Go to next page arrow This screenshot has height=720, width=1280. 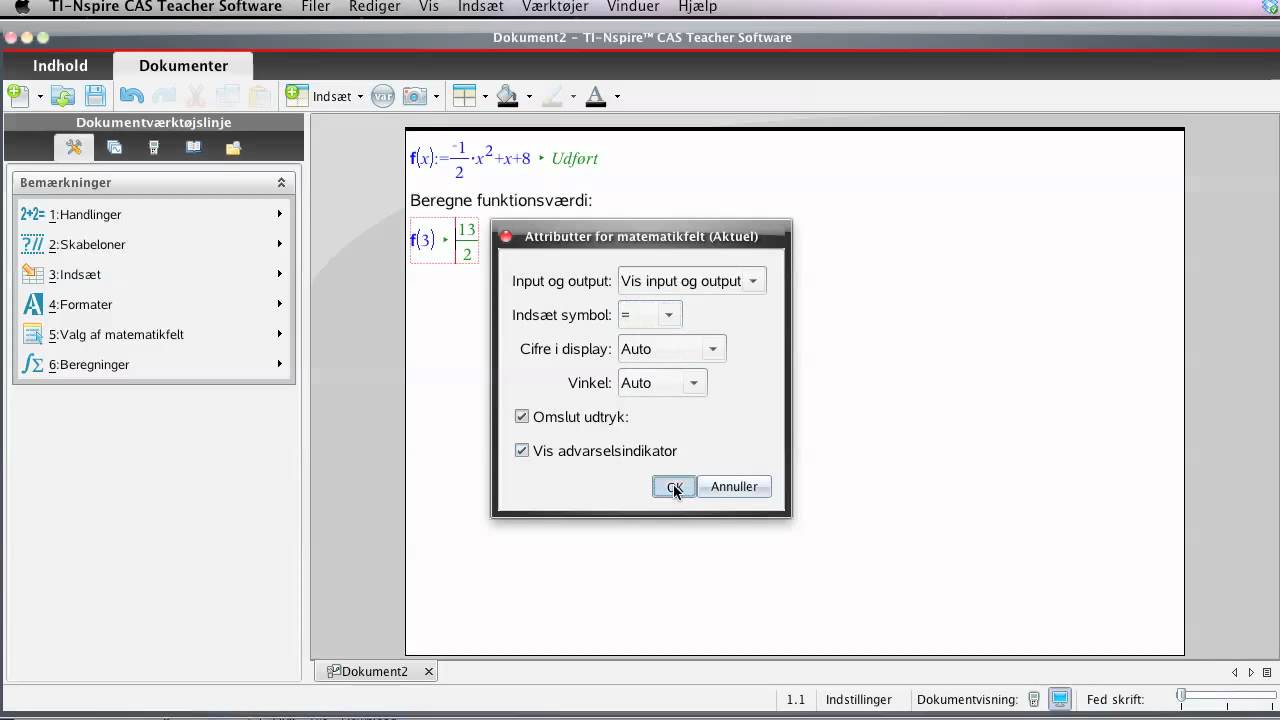click(x=1251, y=672)
